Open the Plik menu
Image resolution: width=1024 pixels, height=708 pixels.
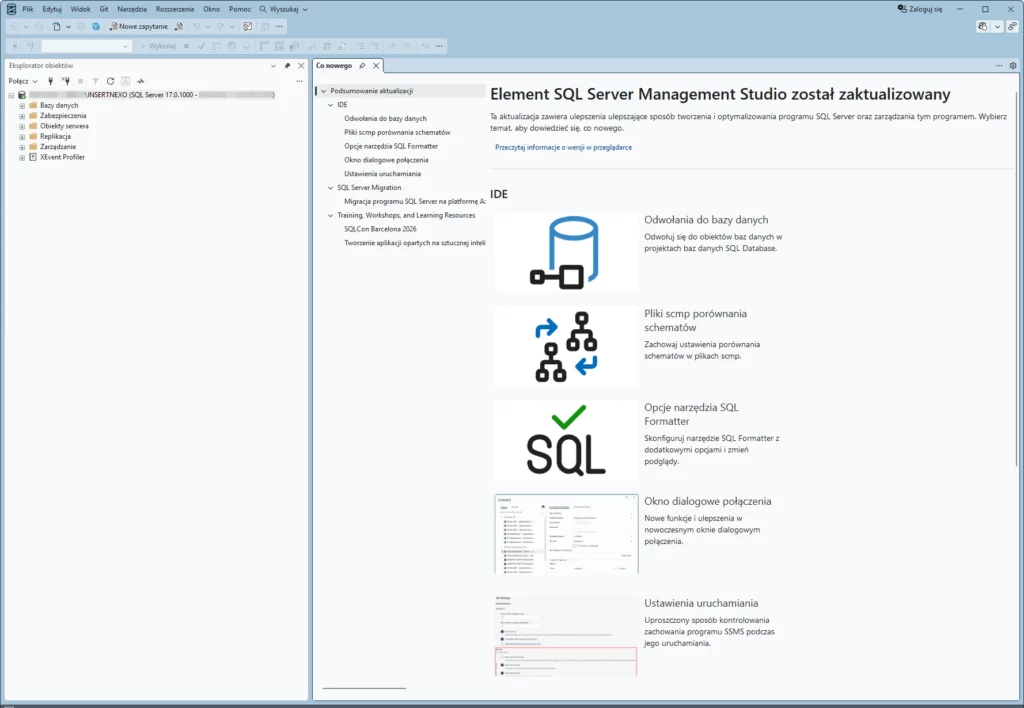[x=27, y=9]
